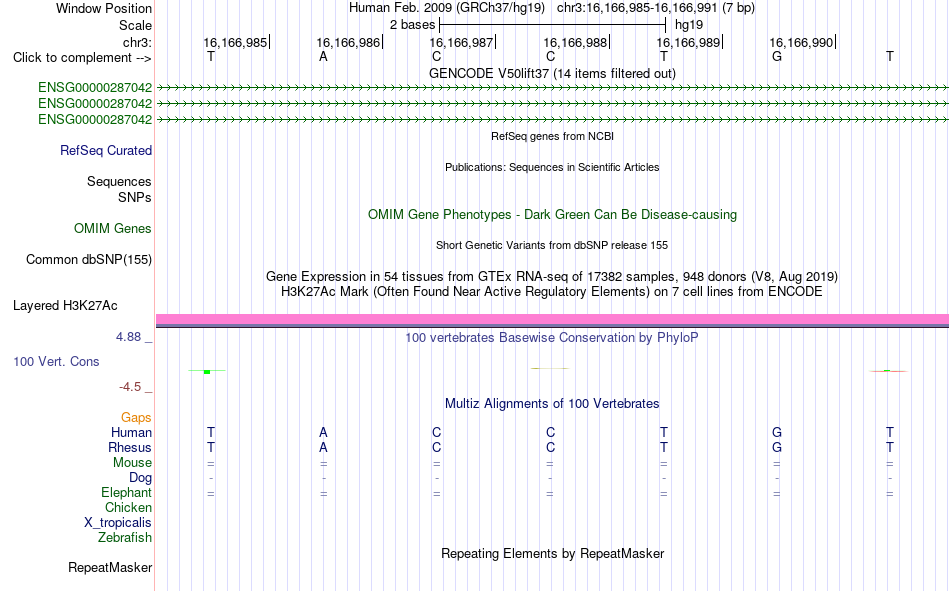Click the green PhyloP conservation bar at first base

coord(207,372)
